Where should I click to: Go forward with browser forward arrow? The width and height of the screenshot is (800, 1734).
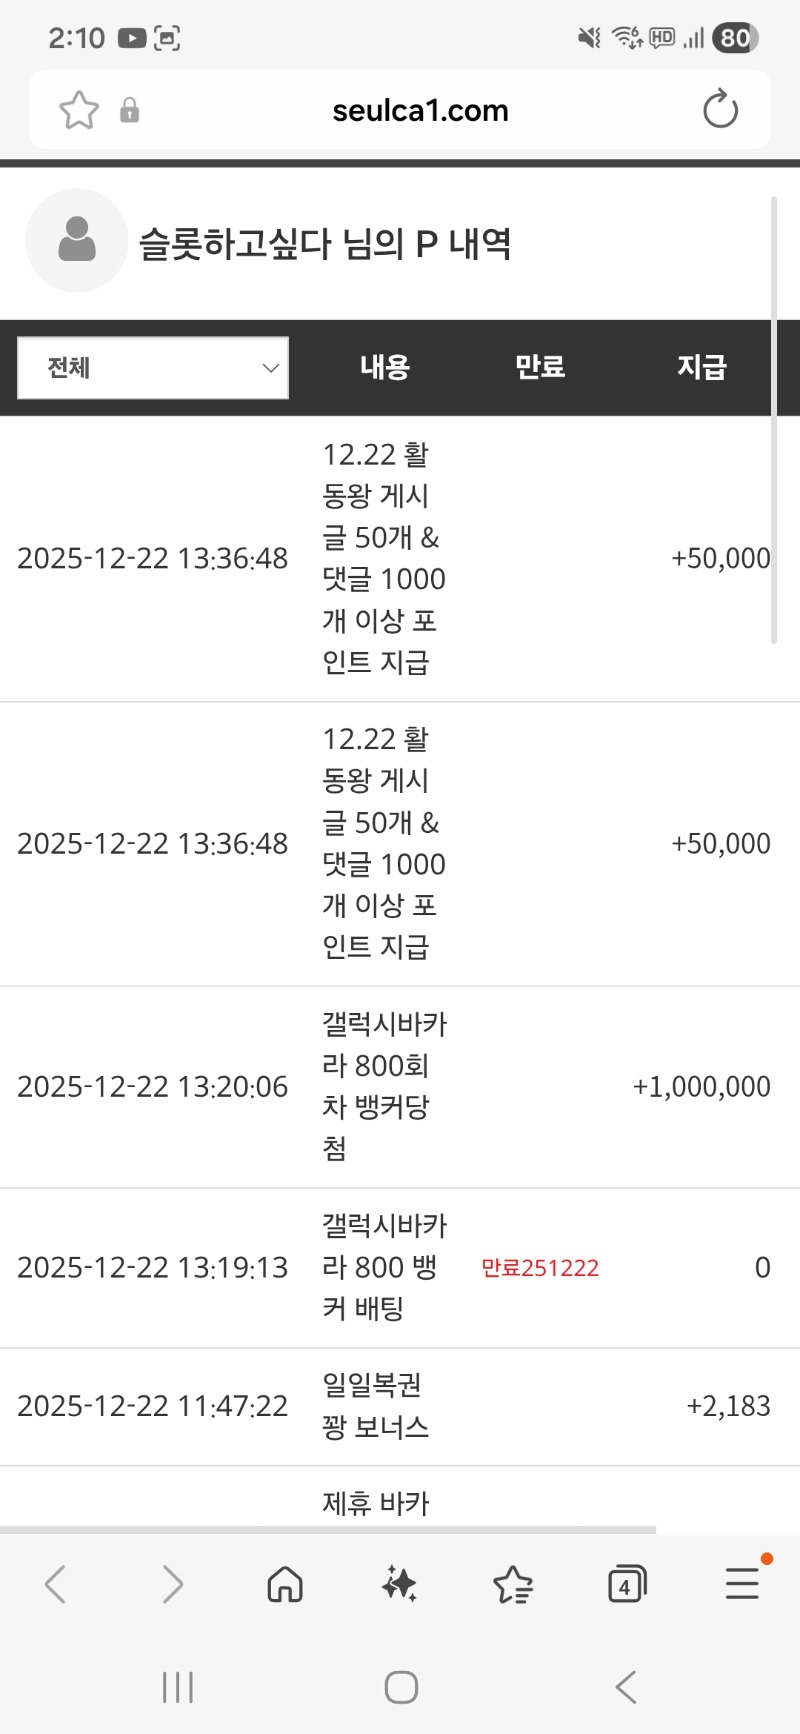(172, 1584)
